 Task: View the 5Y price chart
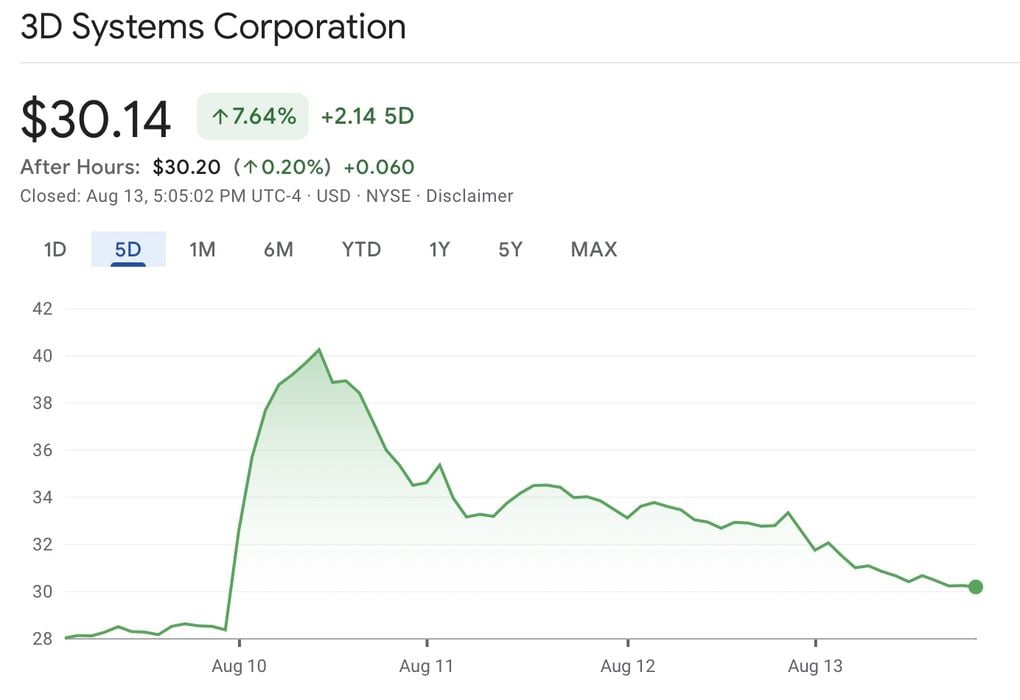(510, 249)
